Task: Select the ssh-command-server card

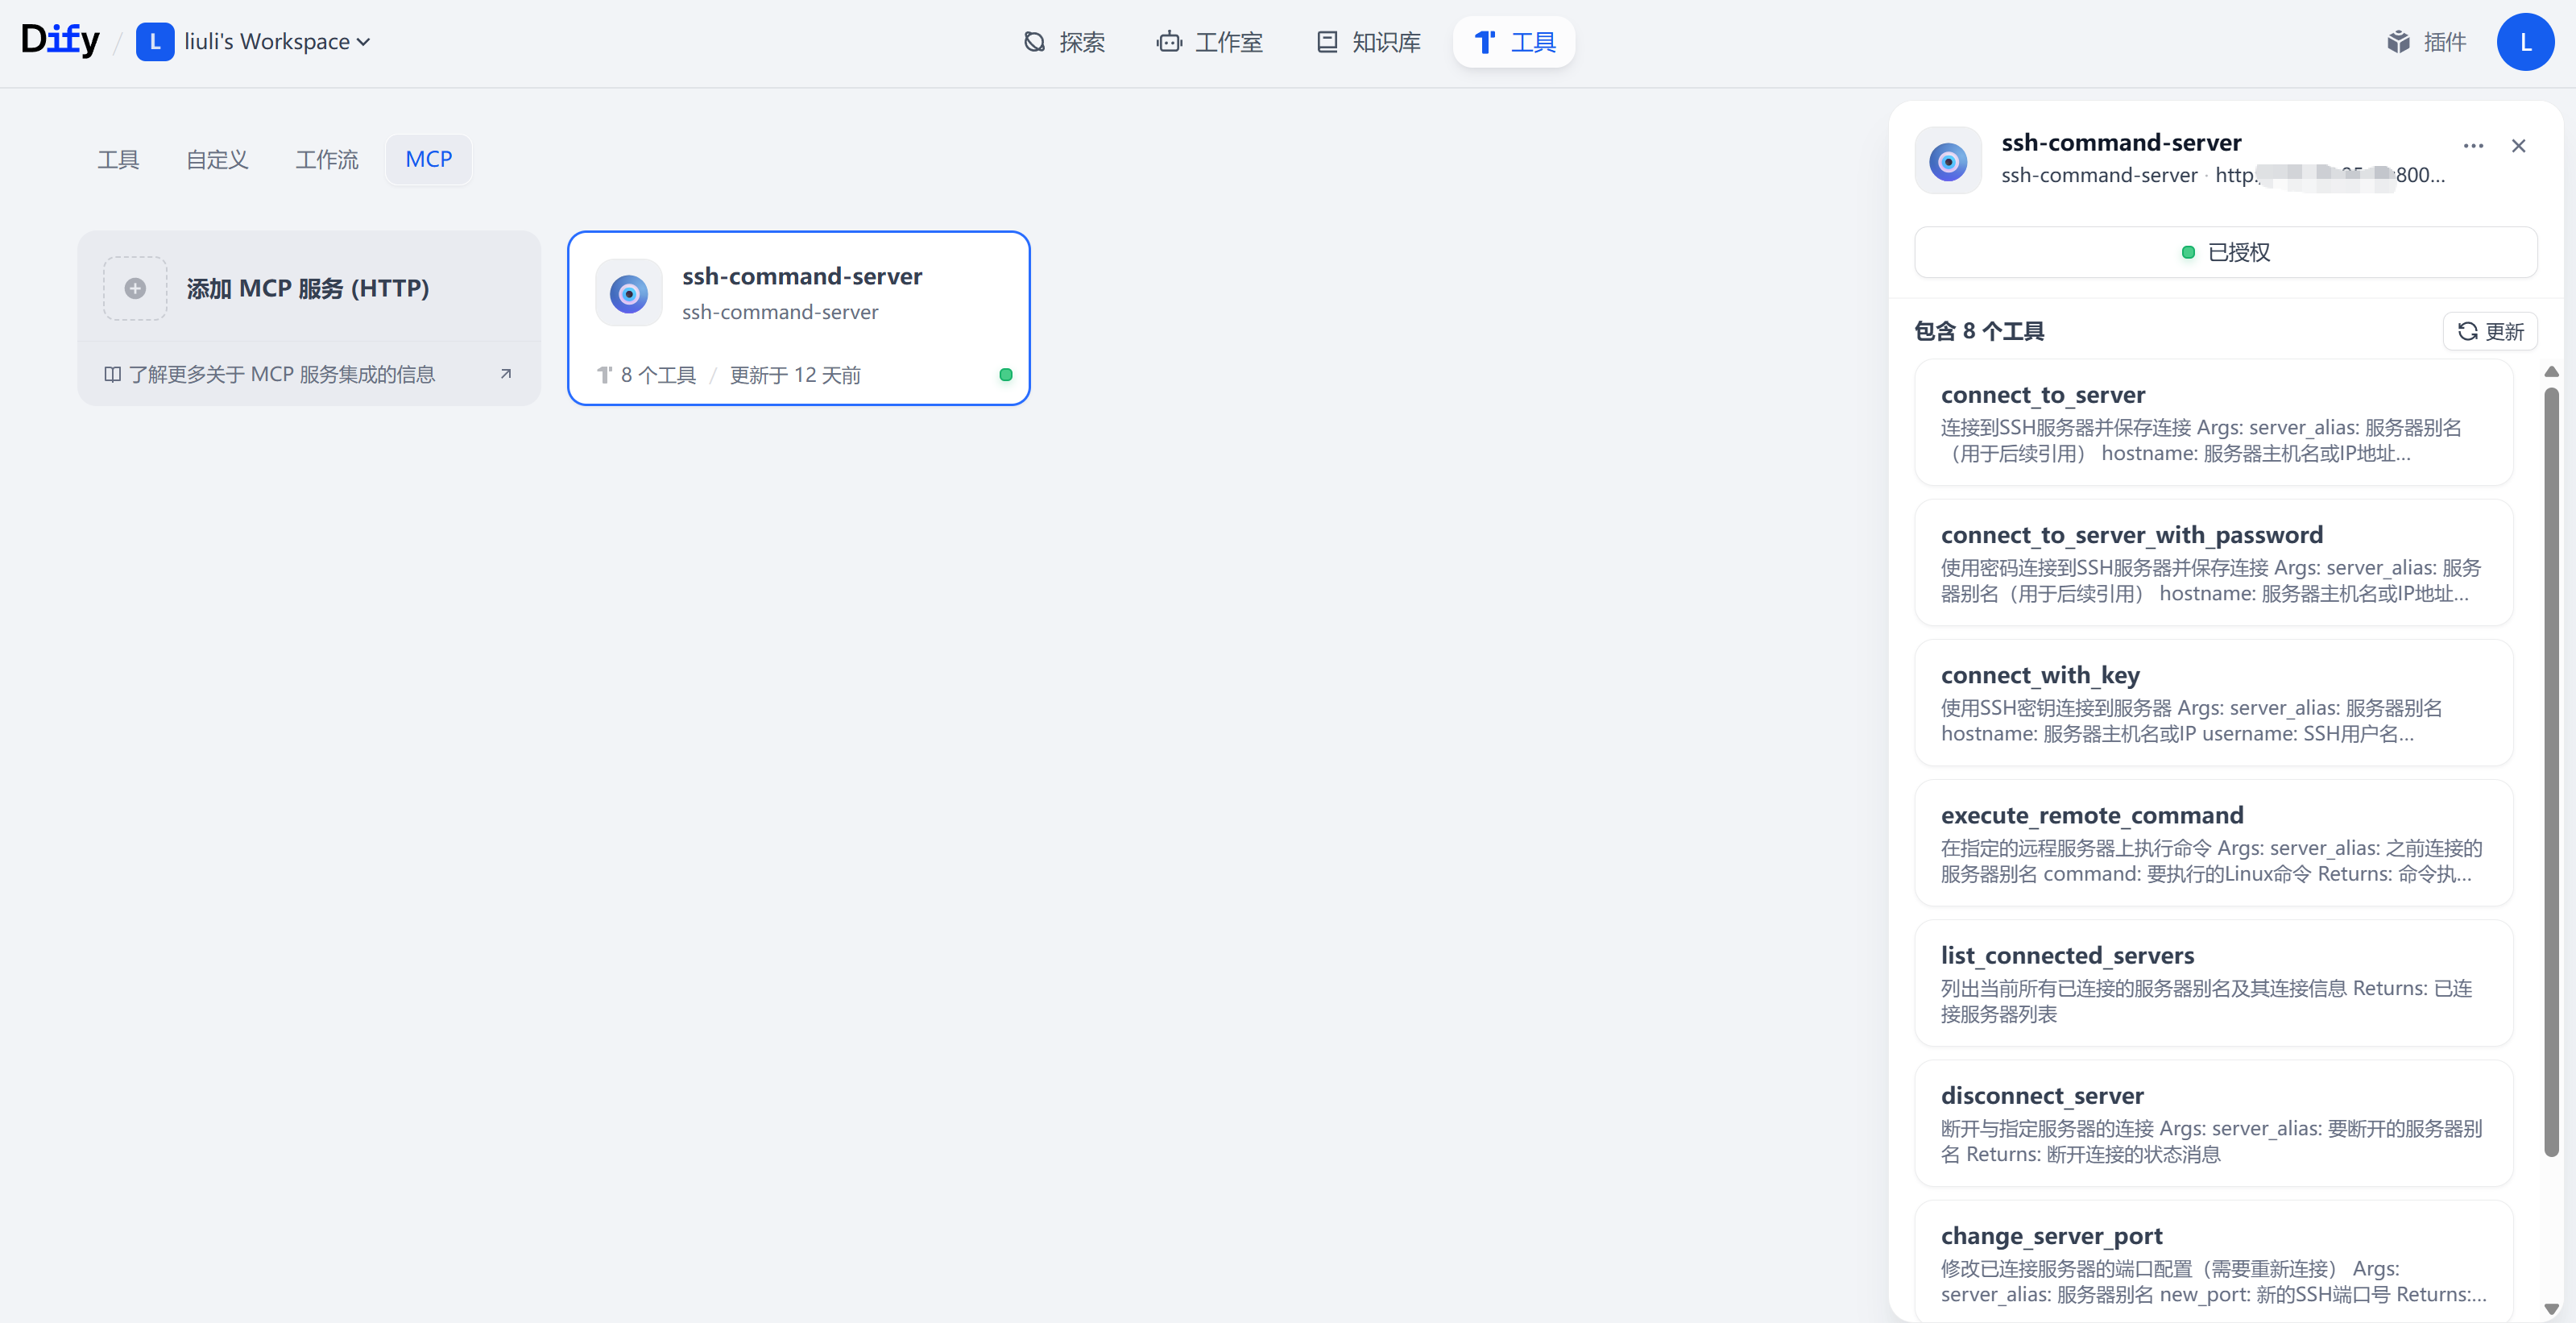Action: pyautogui.click(x=799, y=318)
